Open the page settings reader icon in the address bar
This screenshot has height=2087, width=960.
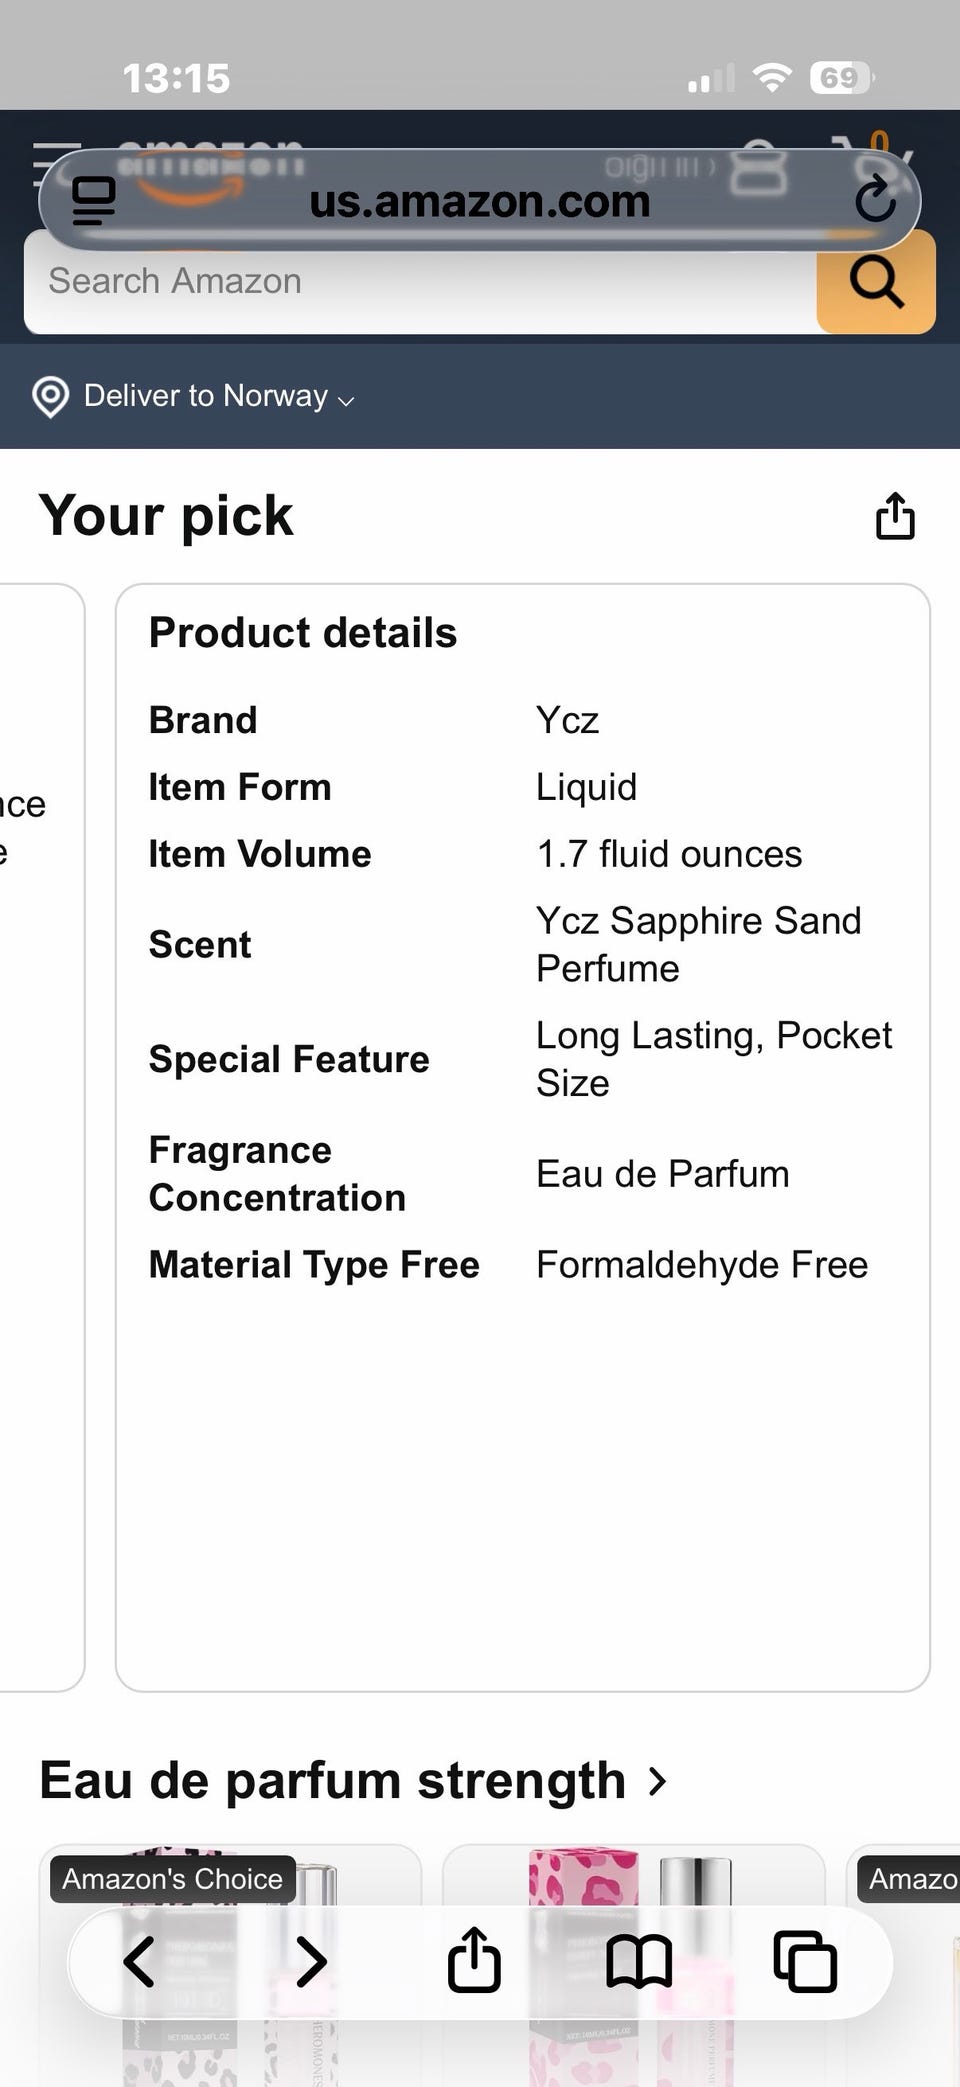pos(94,200)
